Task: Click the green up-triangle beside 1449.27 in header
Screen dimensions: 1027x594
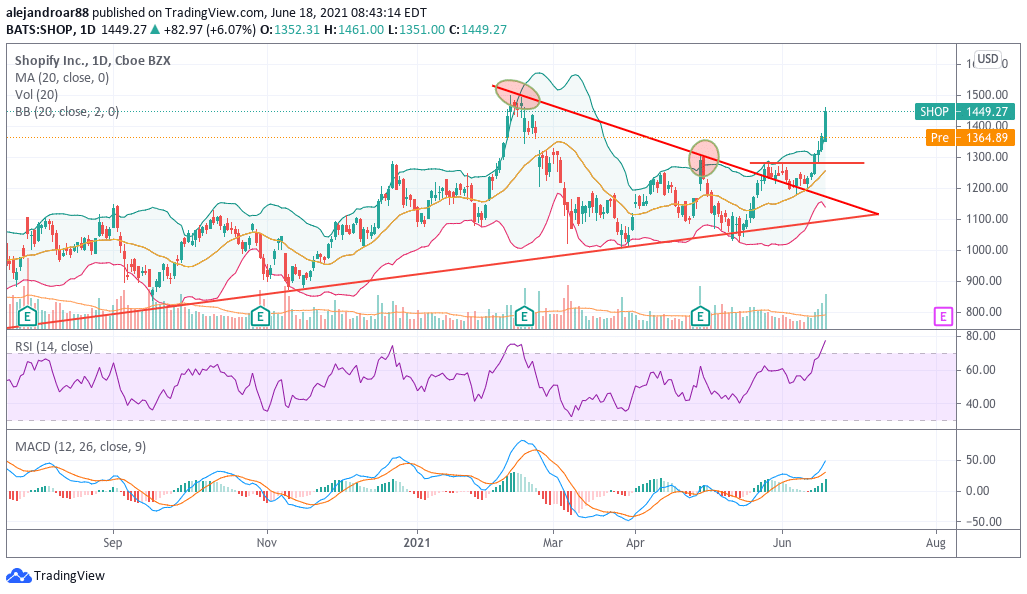Action: click(155, 29)
